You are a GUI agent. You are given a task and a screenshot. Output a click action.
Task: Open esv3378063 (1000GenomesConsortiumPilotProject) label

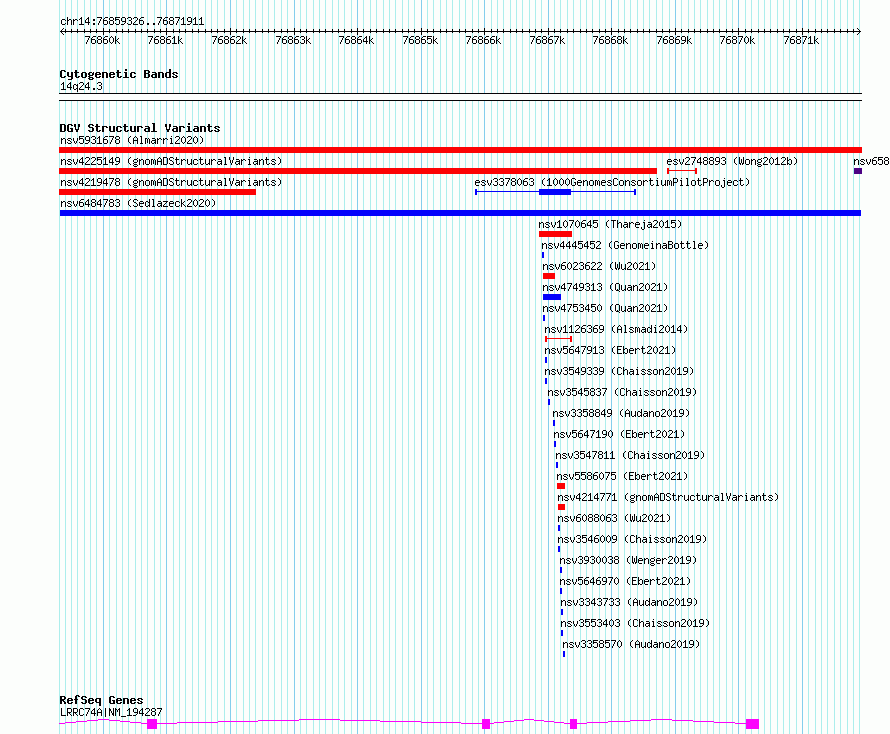[612, 182]
